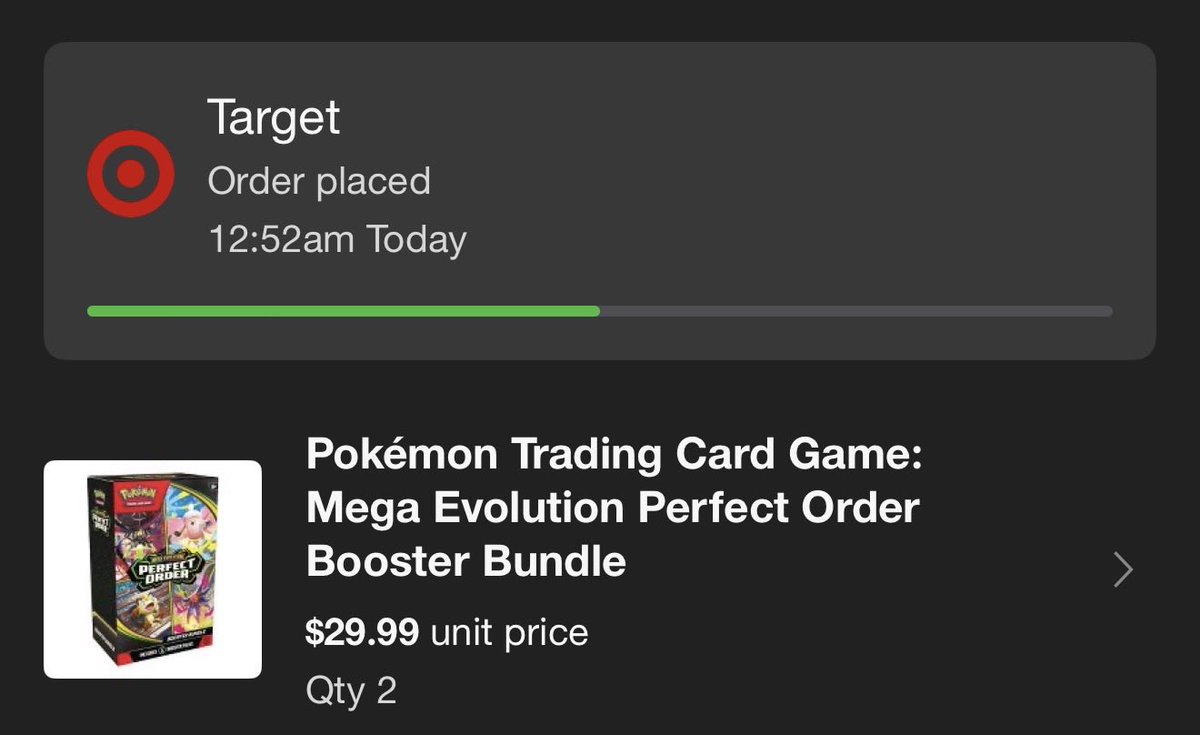Open the product details chevron arrow
The width and height of the screenshot is (1200, 735).
1124,569
